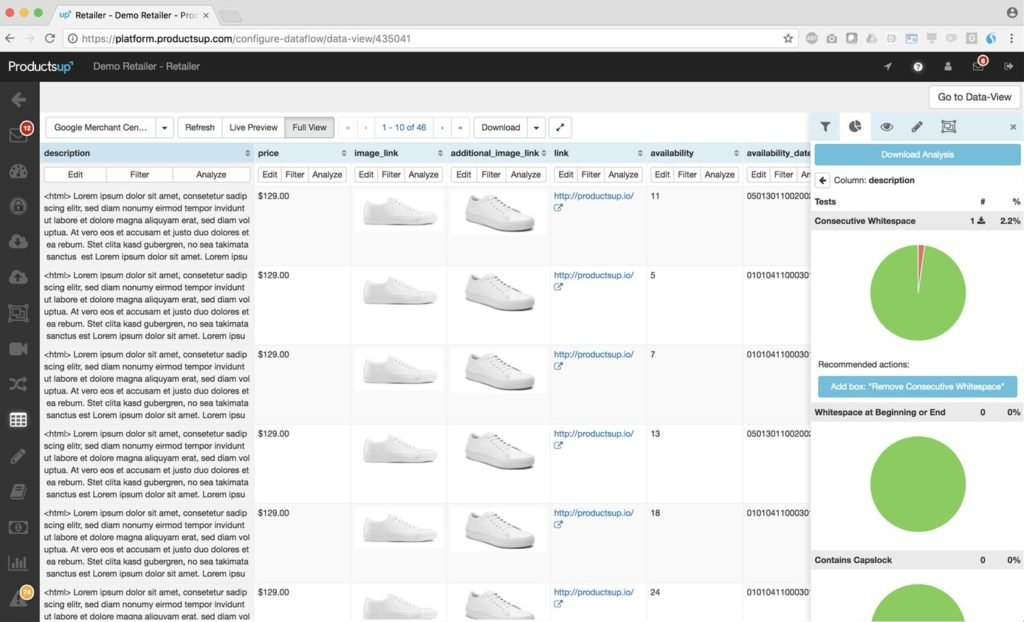Open warning alerts with 74 badge
The image size is (1024, 622).
click(x=20, y=597)
